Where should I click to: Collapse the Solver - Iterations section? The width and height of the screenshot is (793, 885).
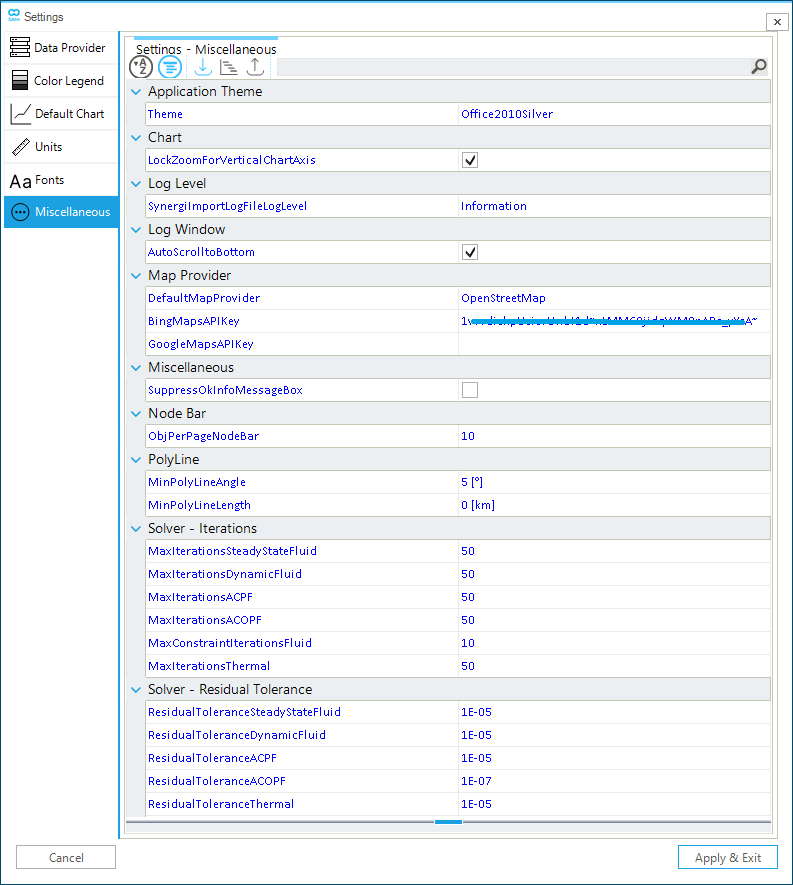137,529
